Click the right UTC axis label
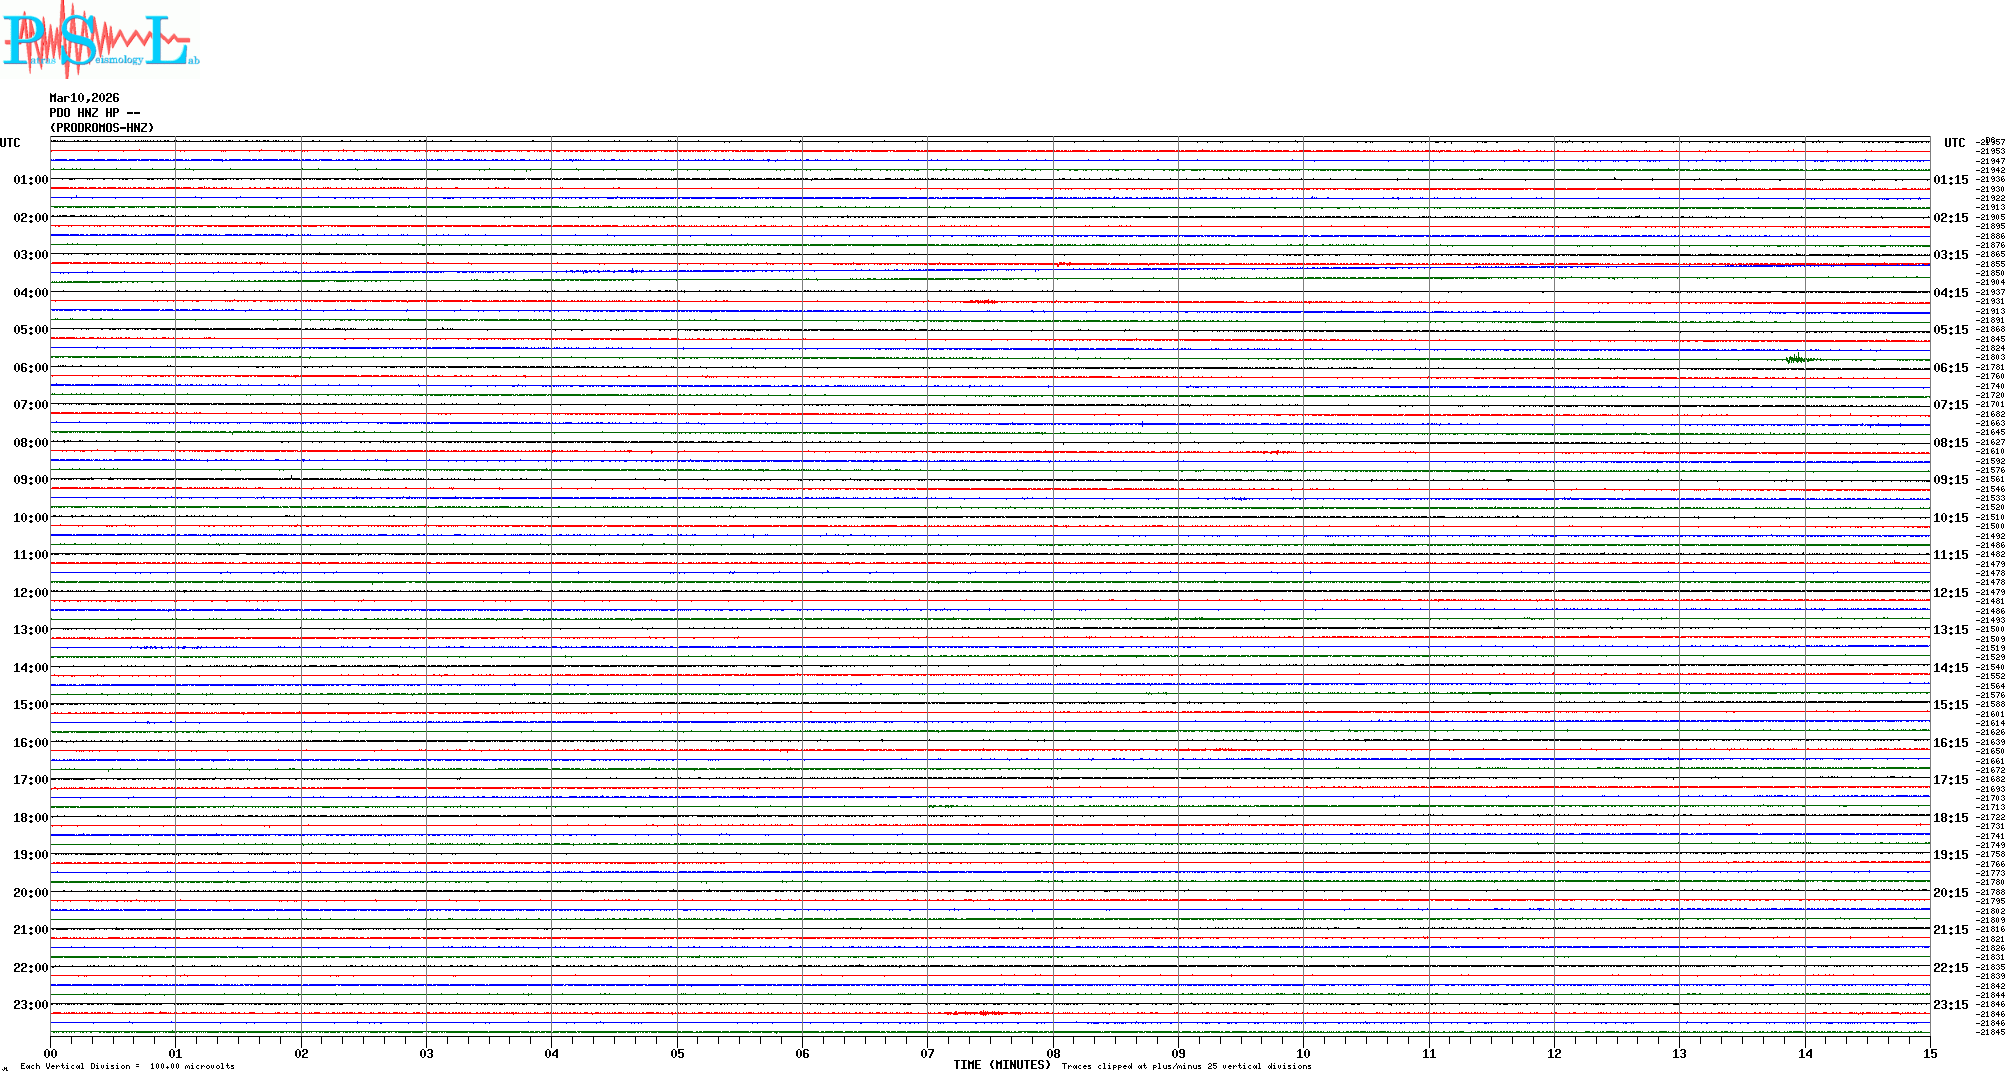Screen dimensions: 2010x1080 point(1954,143)
